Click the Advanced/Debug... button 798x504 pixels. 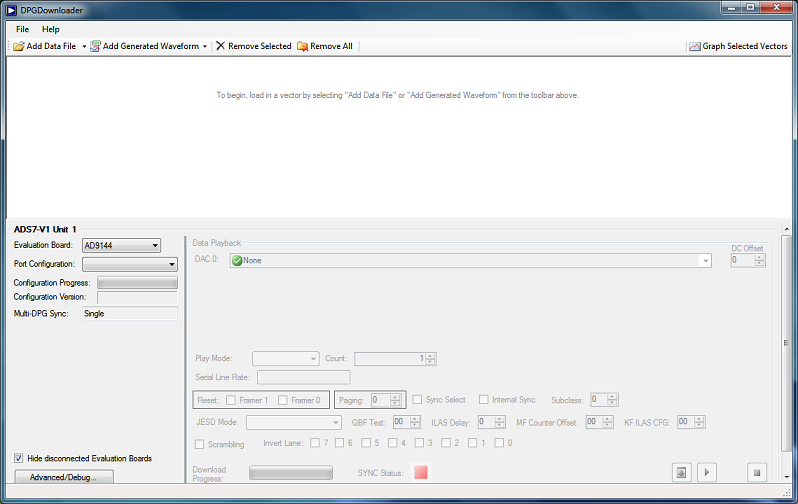[64, 477]
